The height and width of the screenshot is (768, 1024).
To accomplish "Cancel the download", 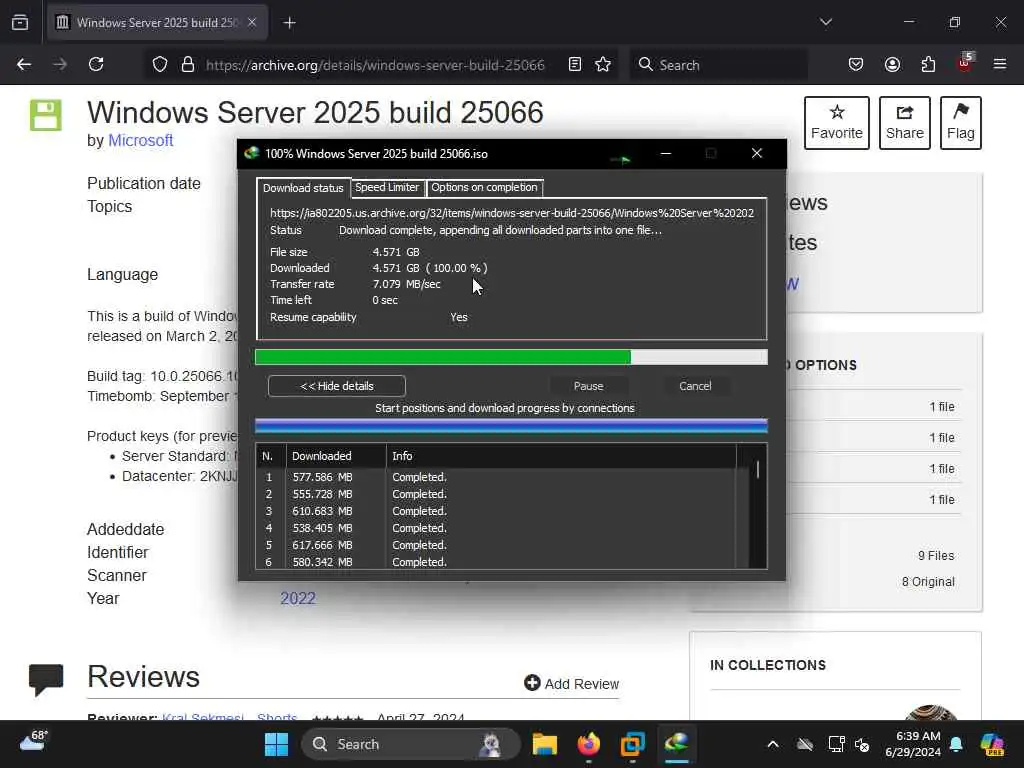I will coord(696,386).
